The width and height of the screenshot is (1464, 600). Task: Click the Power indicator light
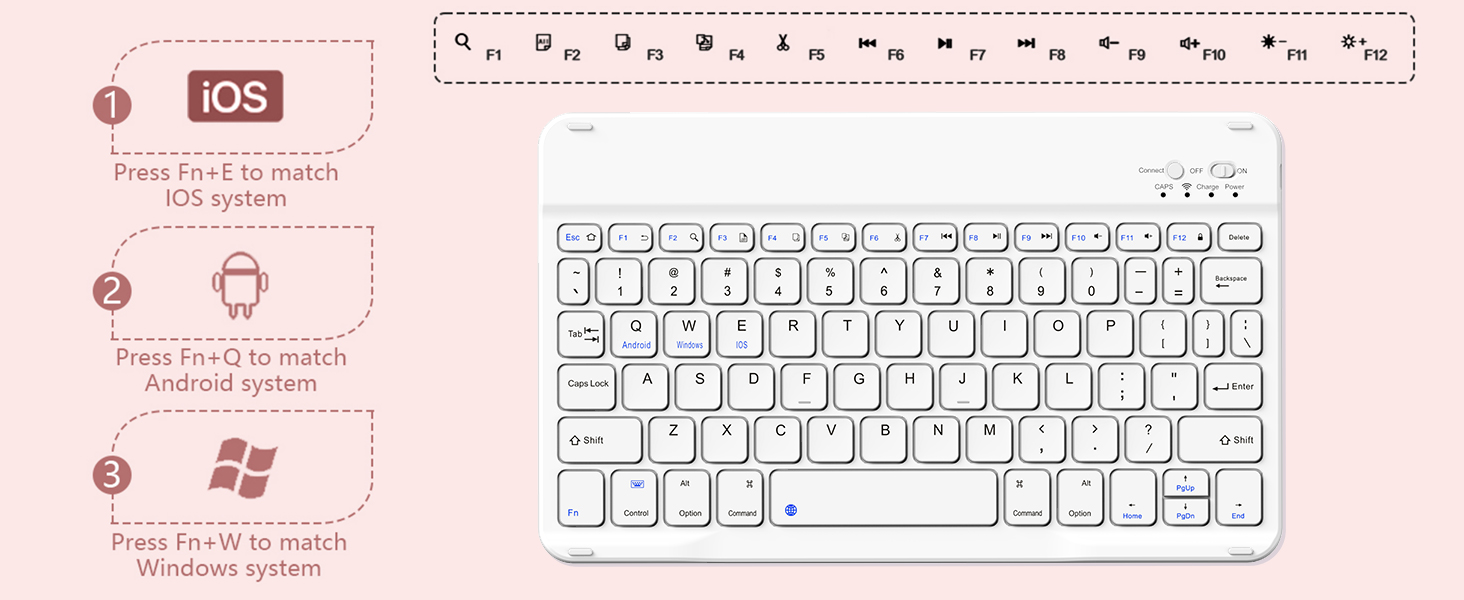pyautogui.click(x=1235, y=195)
